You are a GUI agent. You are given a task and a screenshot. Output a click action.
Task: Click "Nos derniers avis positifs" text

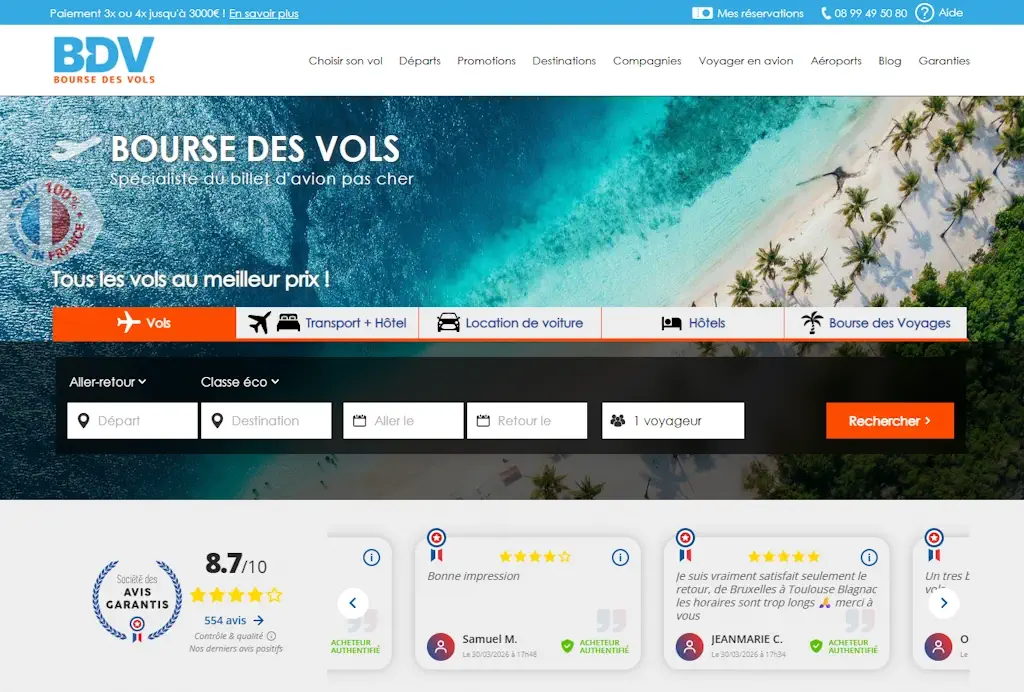236,649
